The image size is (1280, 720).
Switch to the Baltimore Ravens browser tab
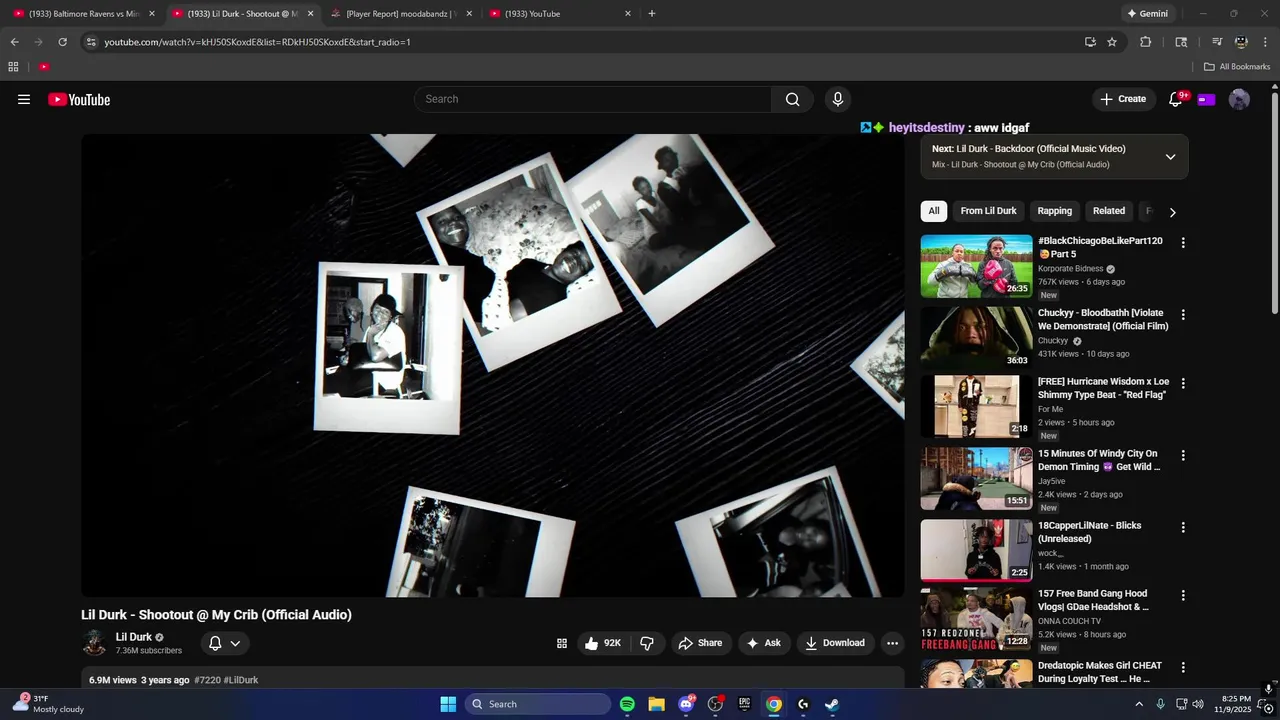click(x=84, y=14)
